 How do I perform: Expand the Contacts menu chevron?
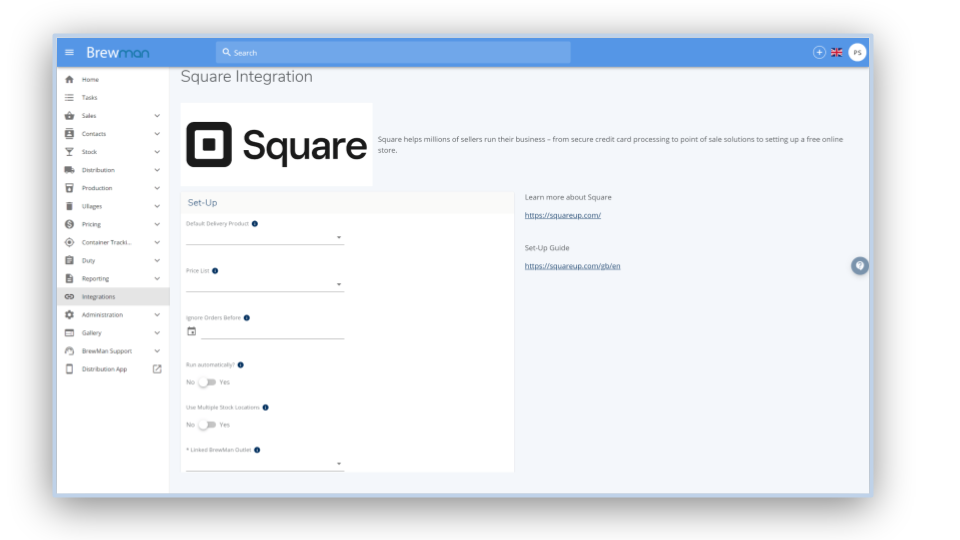tap(157, 133)
